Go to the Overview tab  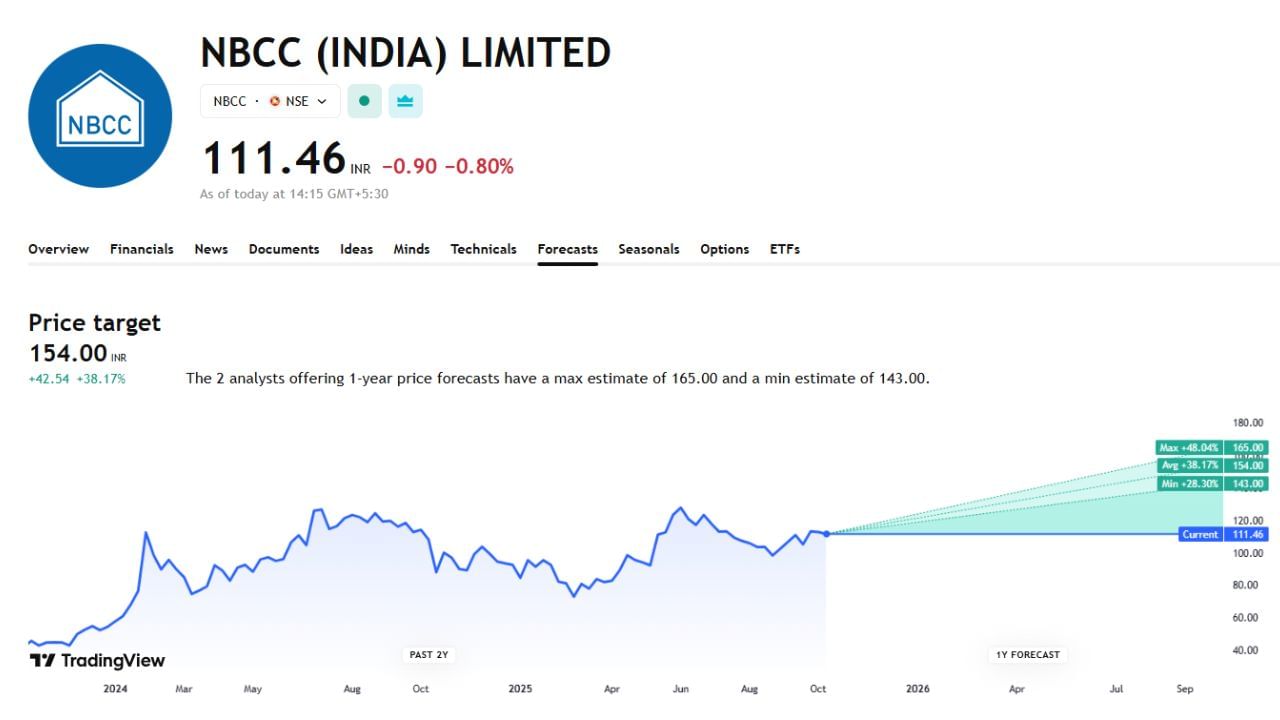tap(57, 249)
